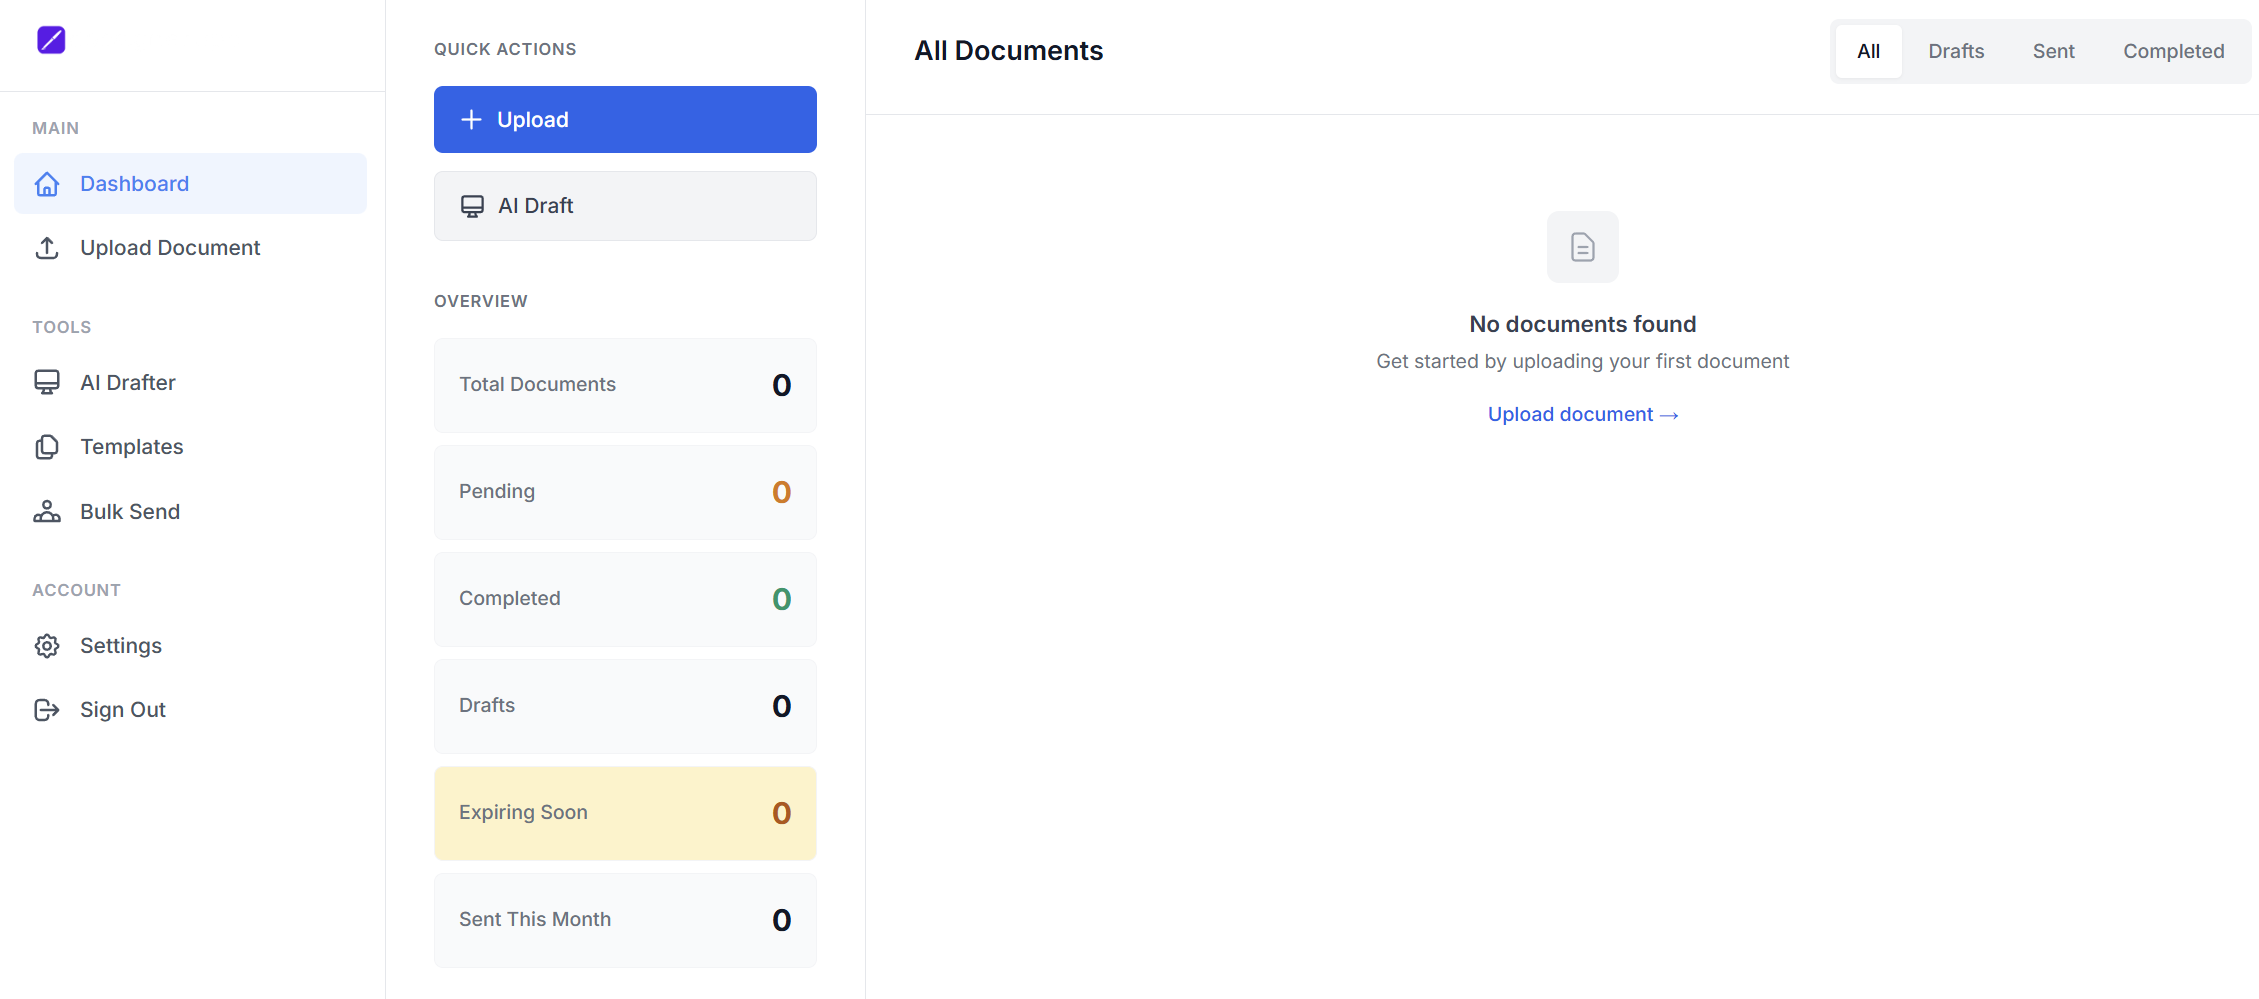Click the empty document placeholder icon
The height and width of the screenshot is (999, 2259).
pyautogui.click(x=1582, y=247)
